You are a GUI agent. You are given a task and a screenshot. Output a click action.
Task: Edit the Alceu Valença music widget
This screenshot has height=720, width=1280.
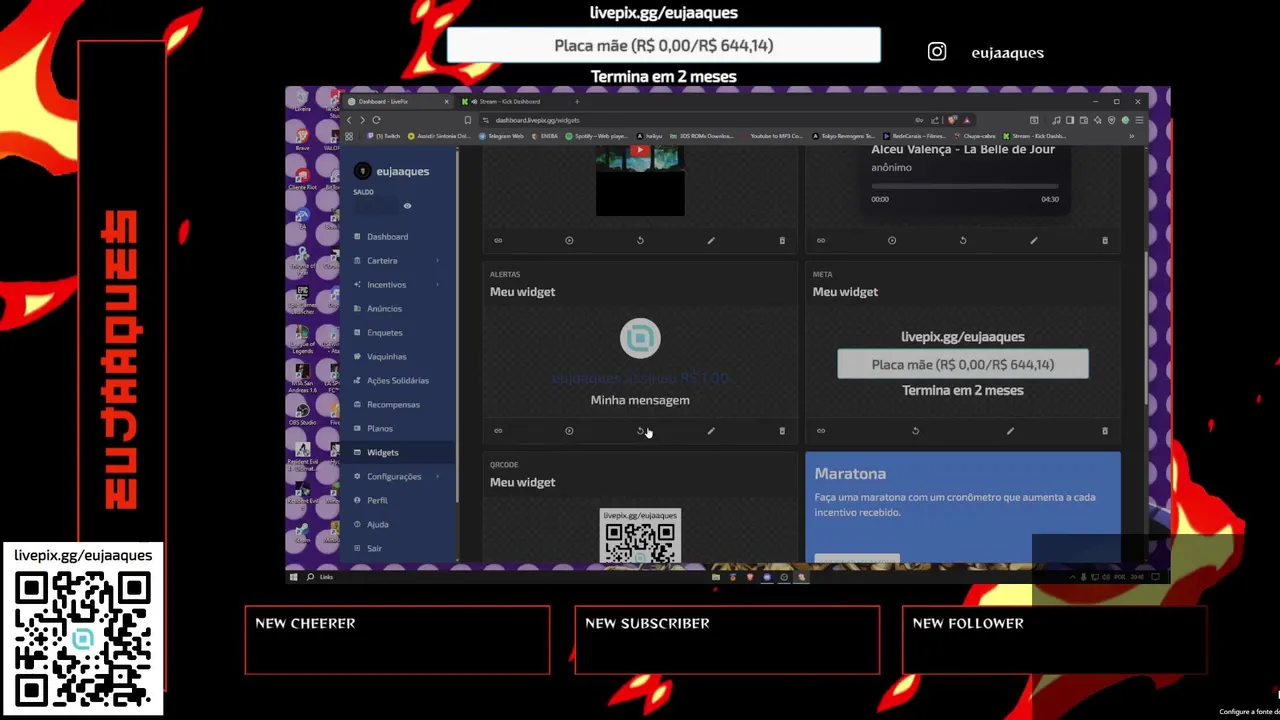click(1034, 240)
